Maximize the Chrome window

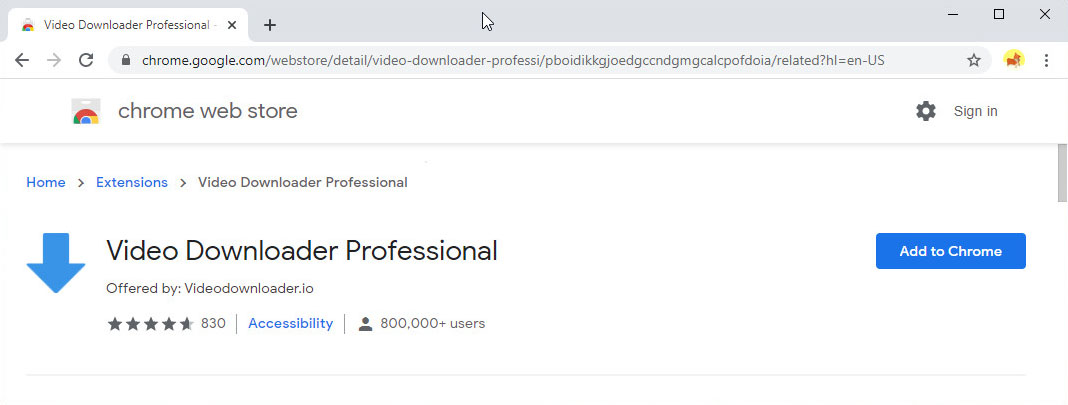[x=999, y=14]
